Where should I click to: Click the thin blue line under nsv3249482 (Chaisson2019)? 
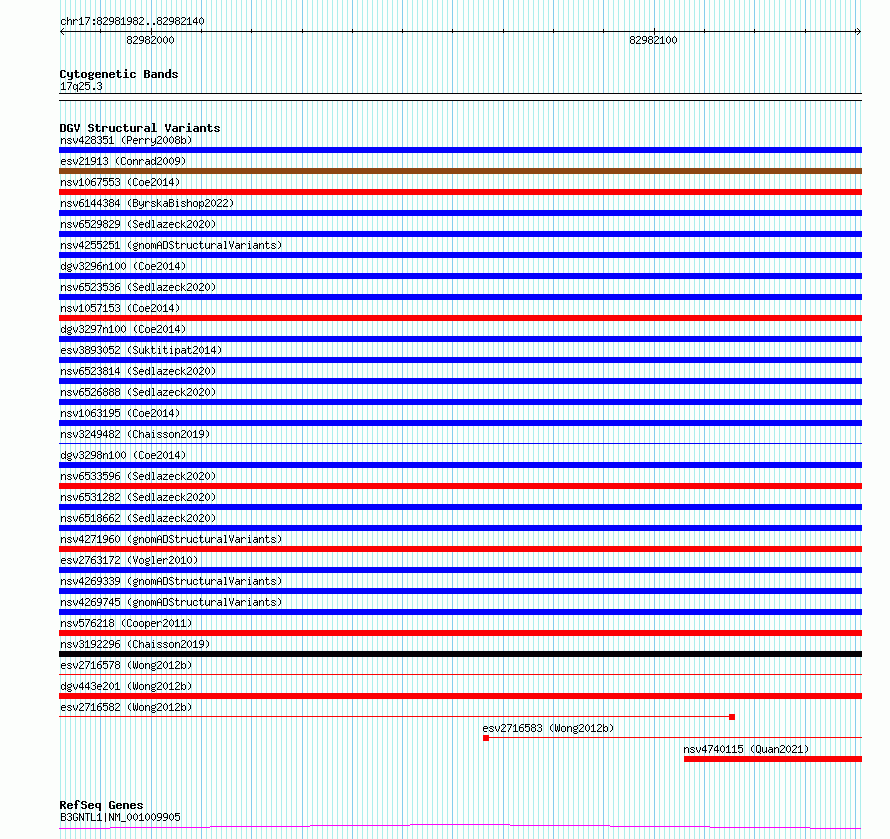tap(460, 443)
